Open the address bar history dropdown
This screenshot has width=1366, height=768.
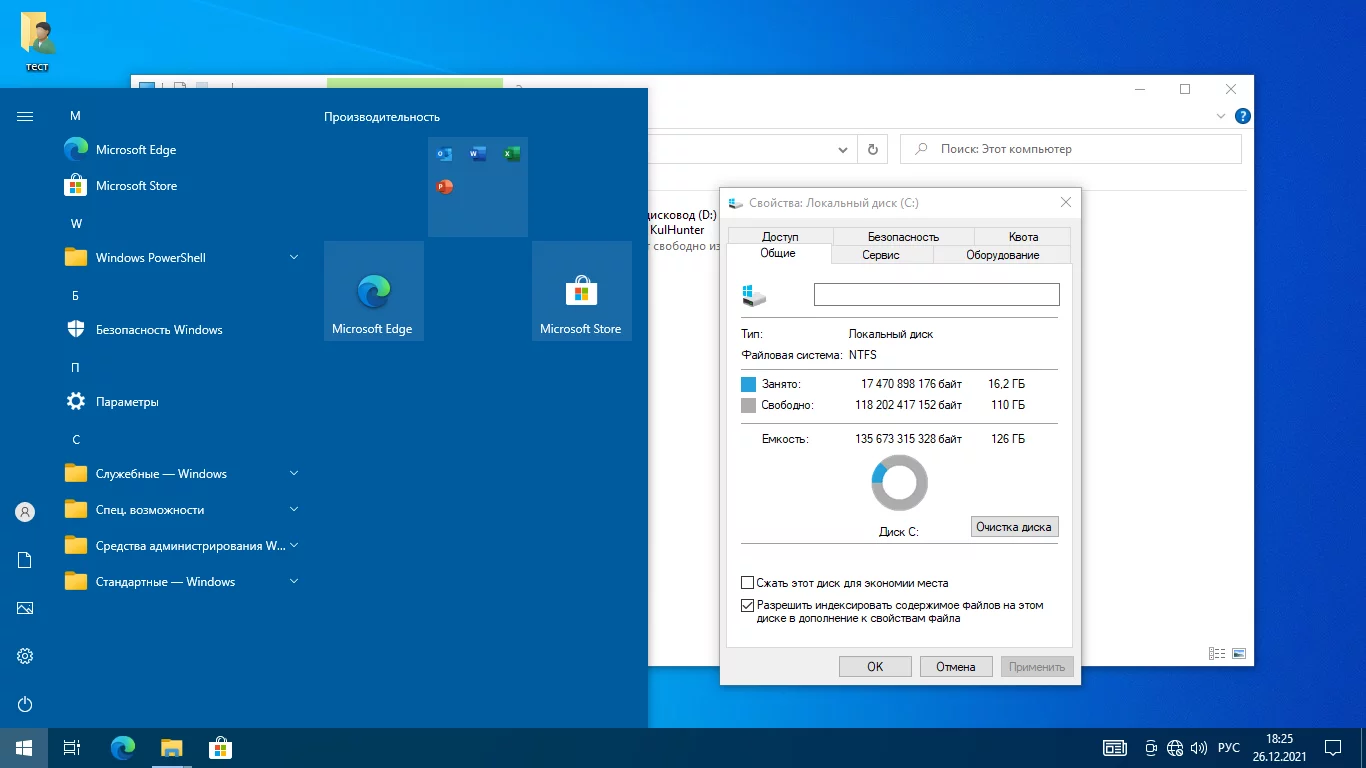843,149
